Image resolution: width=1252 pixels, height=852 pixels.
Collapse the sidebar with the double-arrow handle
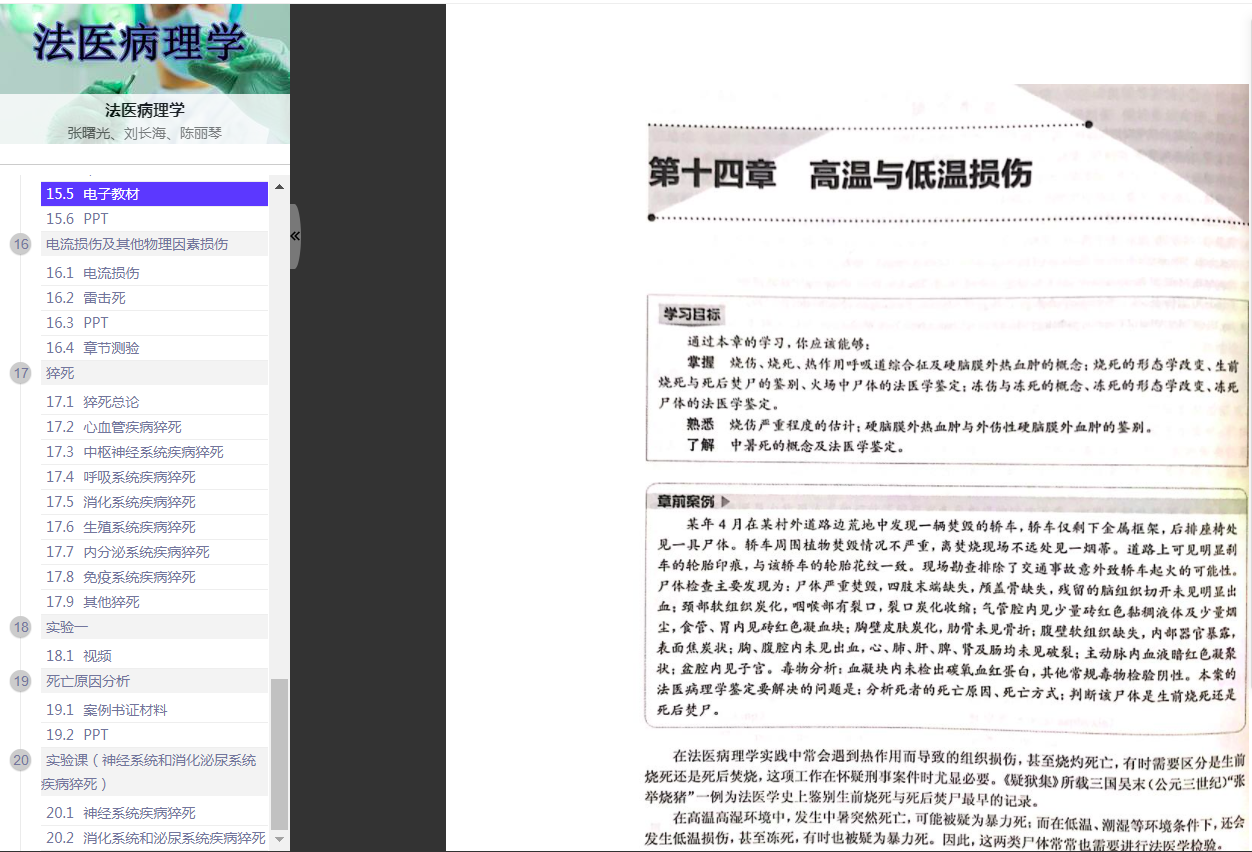click(295, 236)
